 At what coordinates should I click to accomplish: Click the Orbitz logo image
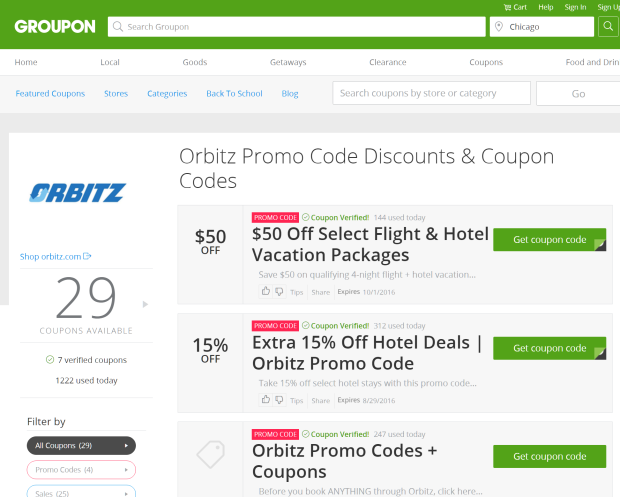tap(78, 193)
